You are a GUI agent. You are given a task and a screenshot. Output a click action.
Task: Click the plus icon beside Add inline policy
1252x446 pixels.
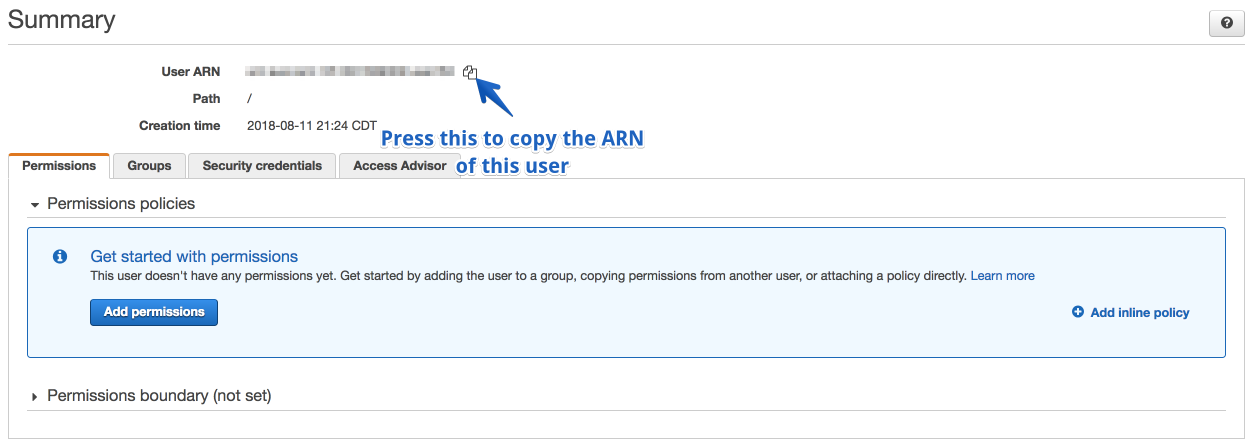click(x=1077, y=312)
